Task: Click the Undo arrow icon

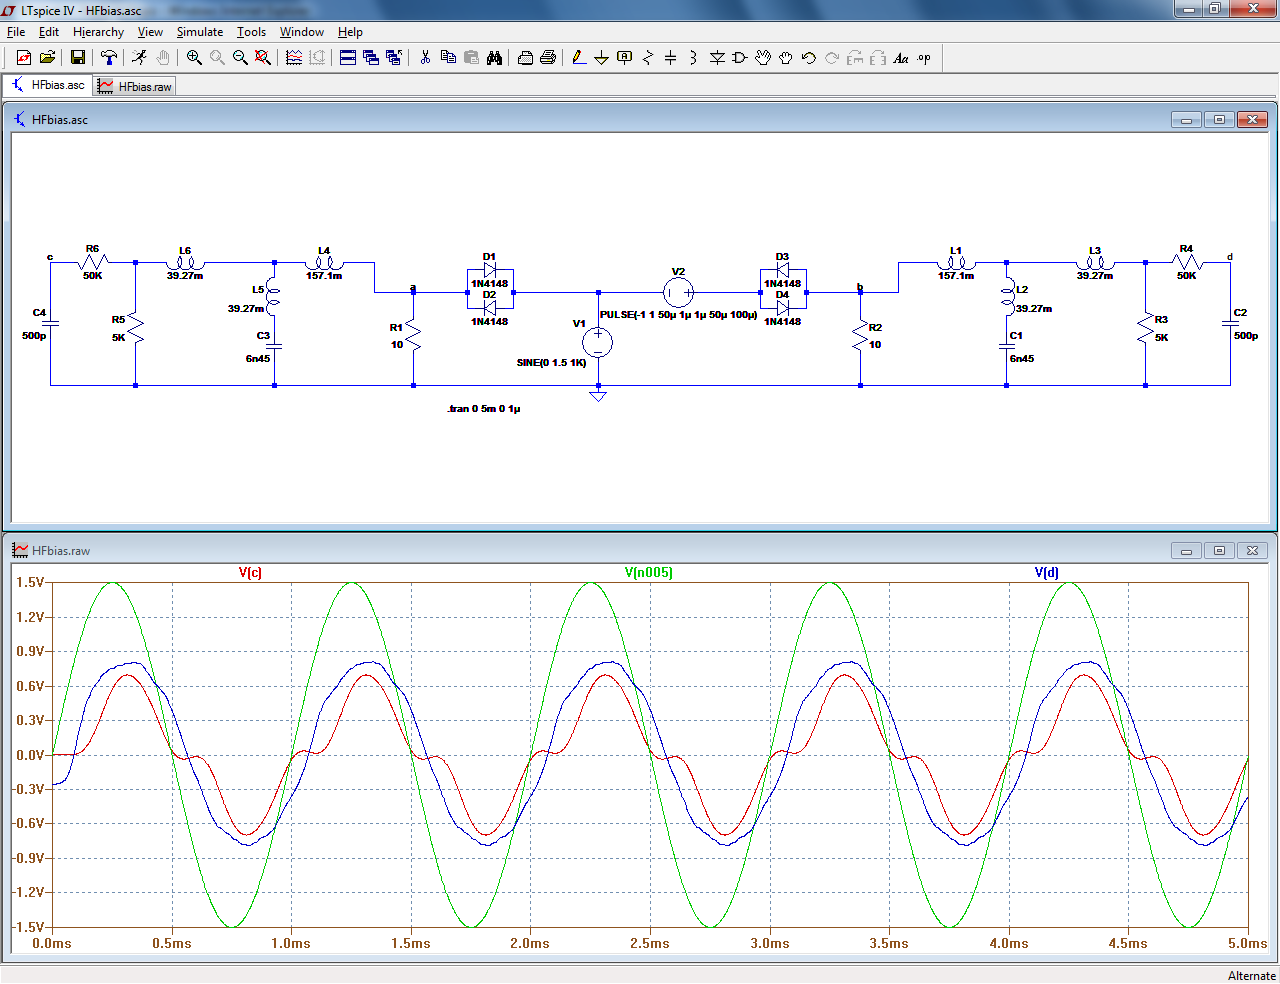Action: [809, 58]
